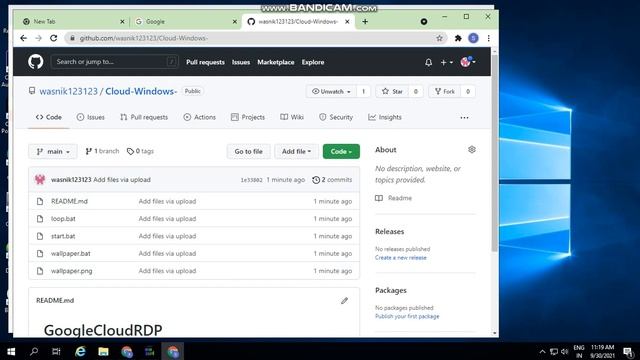Select the Security tab
640x360 pixels.
336,117
